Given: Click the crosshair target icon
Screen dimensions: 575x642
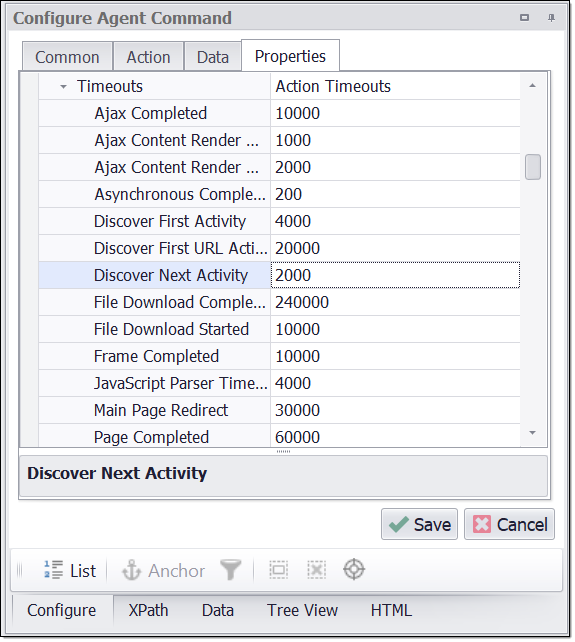Looking at the screenshot, I should 354,570.
